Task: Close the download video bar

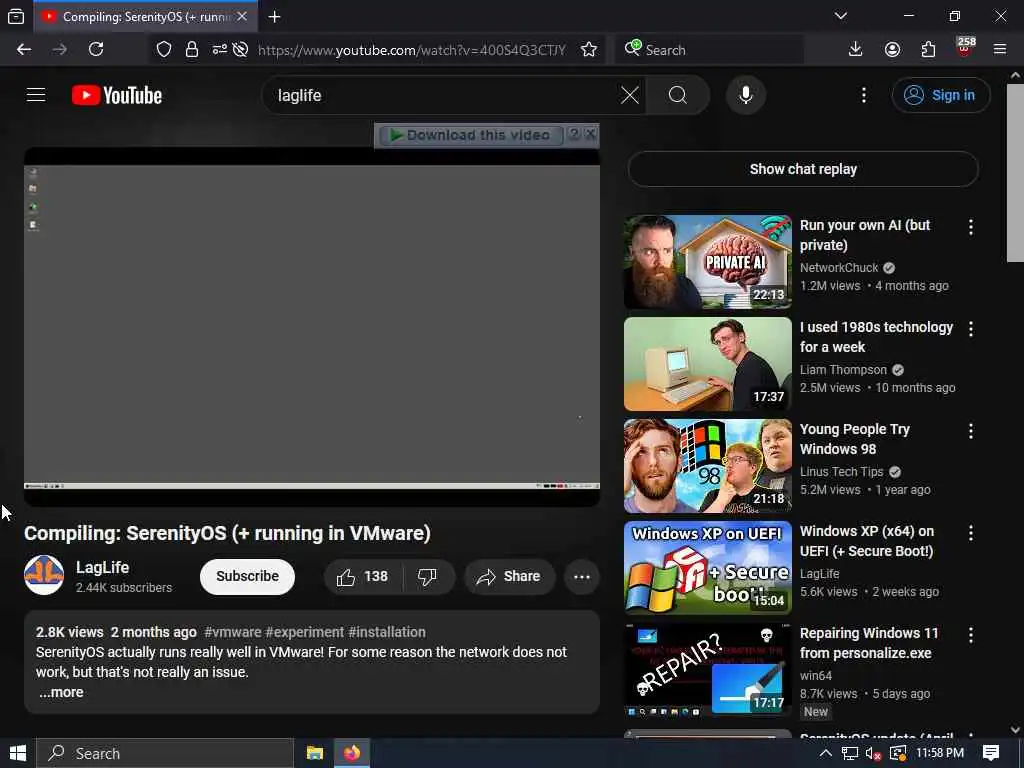Action: click(590, 134)
